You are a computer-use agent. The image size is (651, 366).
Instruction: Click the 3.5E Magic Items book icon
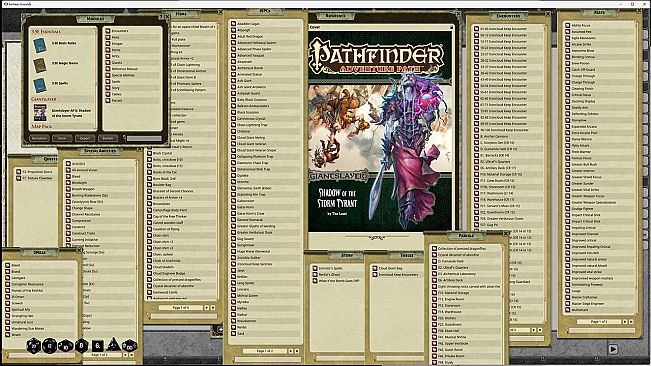click(x=39, y=65)
